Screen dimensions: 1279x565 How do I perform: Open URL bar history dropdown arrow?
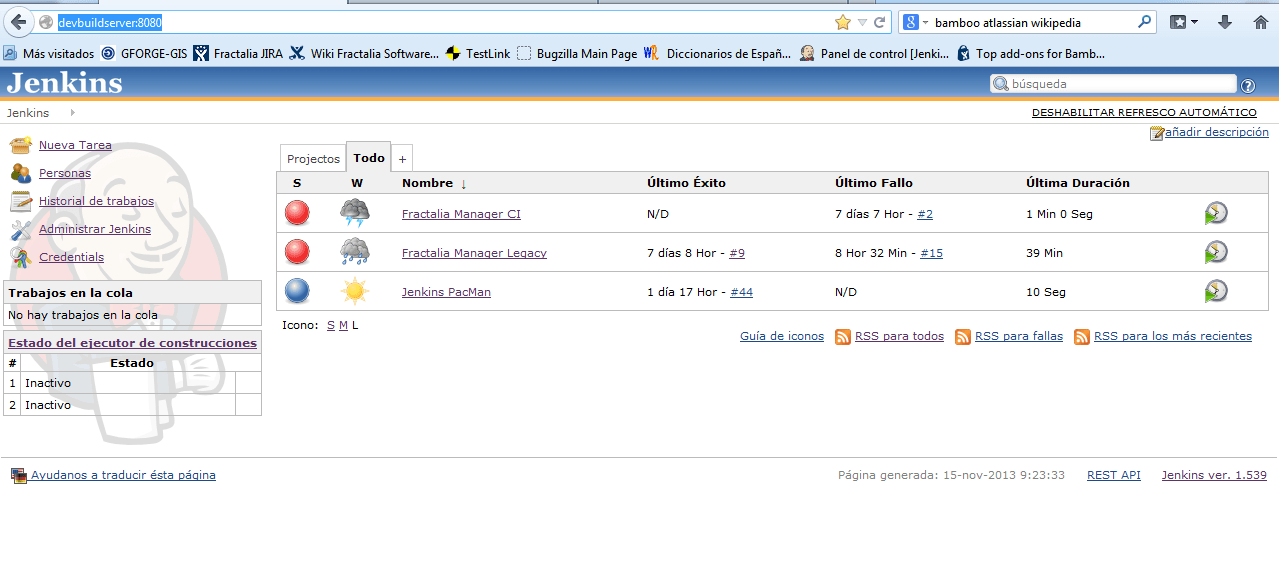[x=862, y=22]
